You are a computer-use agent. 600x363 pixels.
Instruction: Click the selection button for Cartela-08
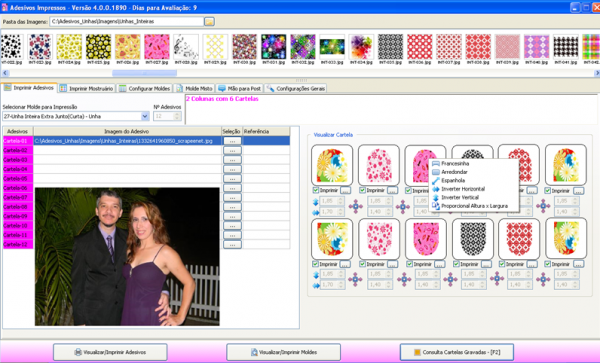[232, 207]
